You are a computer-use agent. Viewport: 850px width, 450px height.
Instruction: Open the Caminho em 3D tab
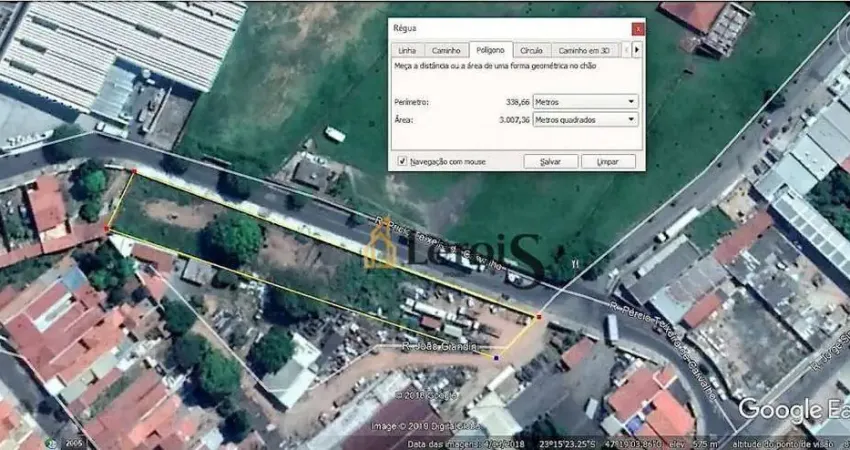(x=584, y=50)
